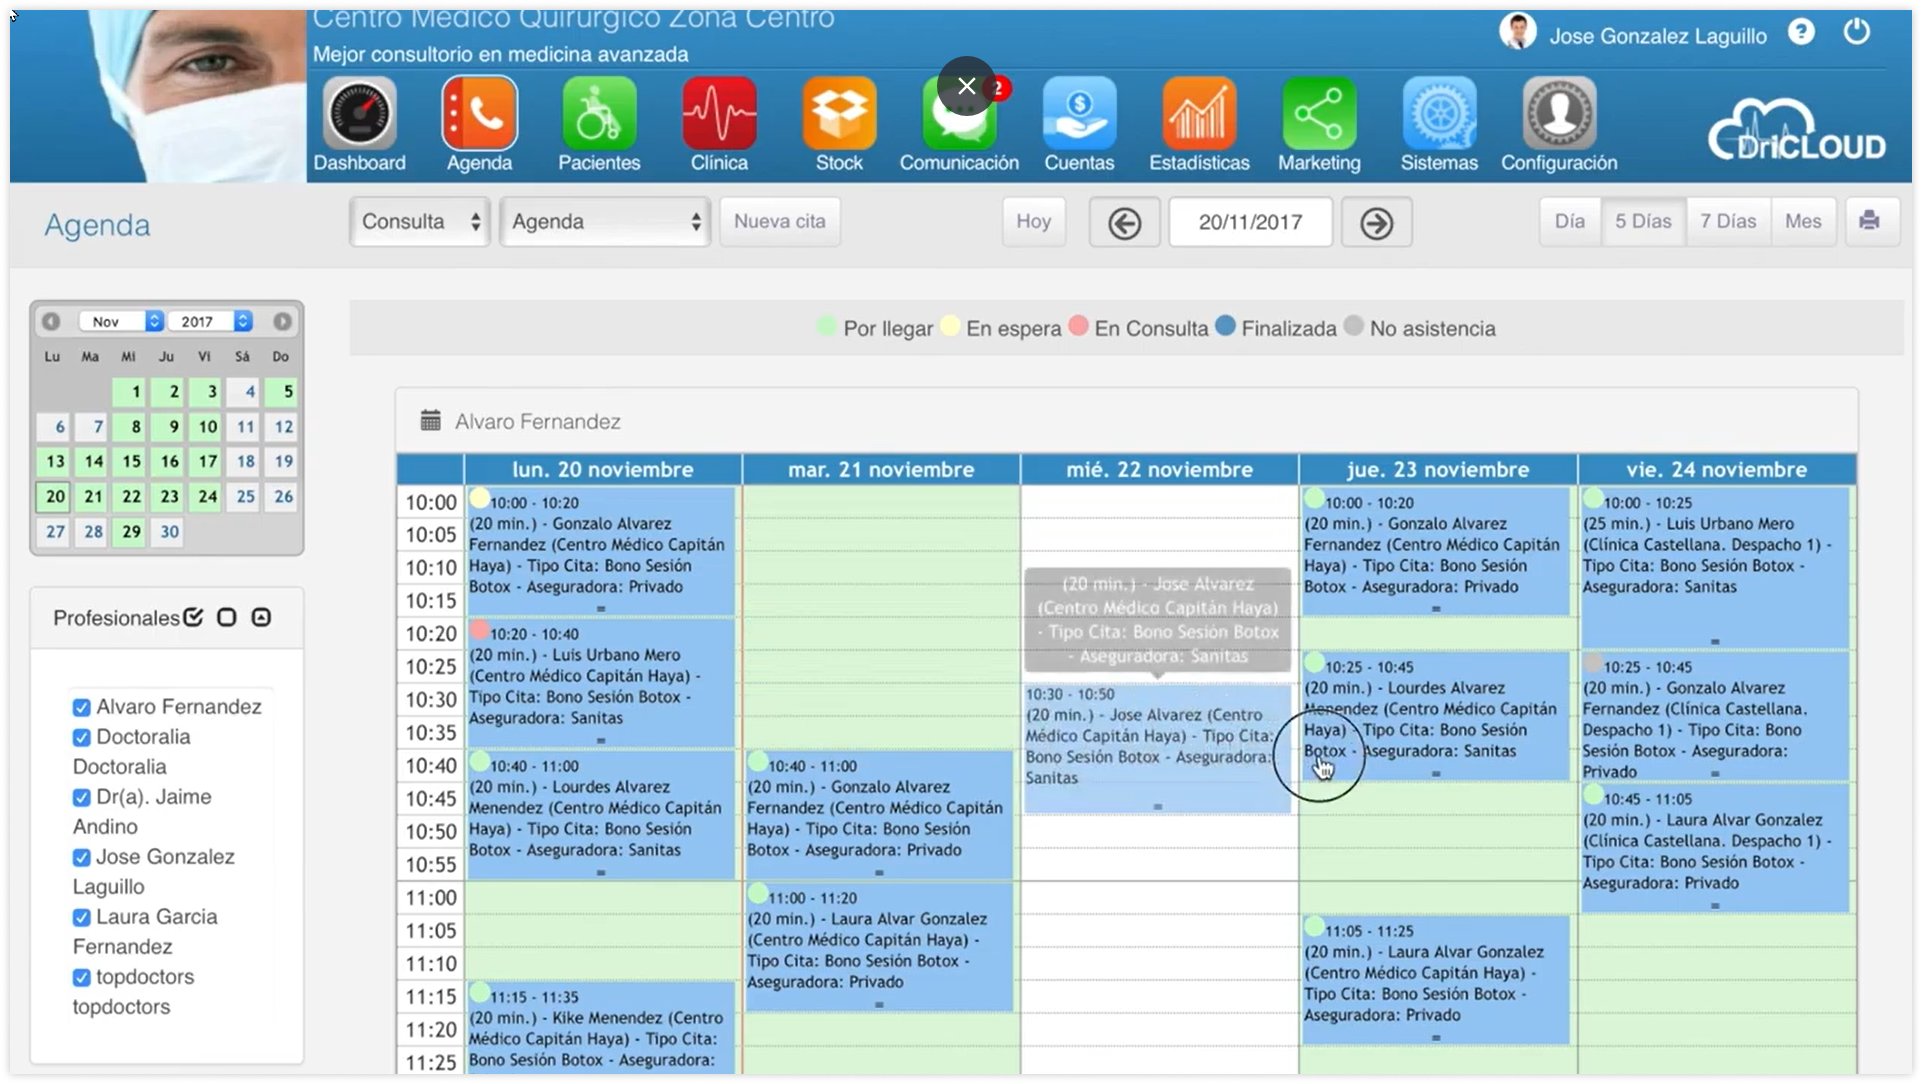The height and width of the screenshot is (1084, 1922).
Task: Open the Nov month selector
Action: [x=122, y=321]
